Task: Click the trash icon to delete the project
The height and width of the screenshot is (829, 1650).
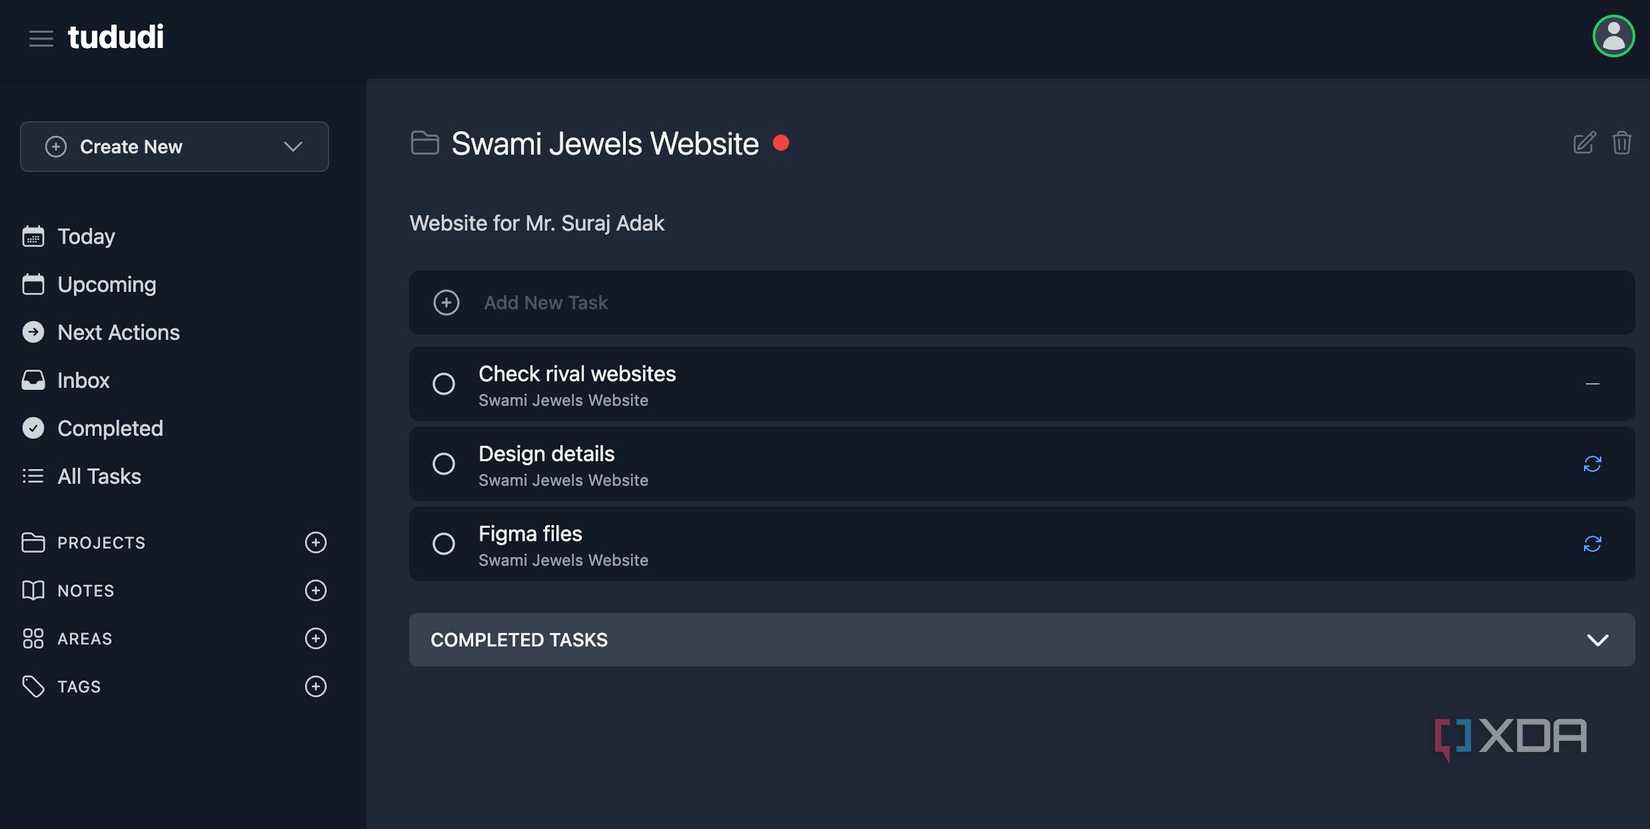Action: [x=1621, y=143]
